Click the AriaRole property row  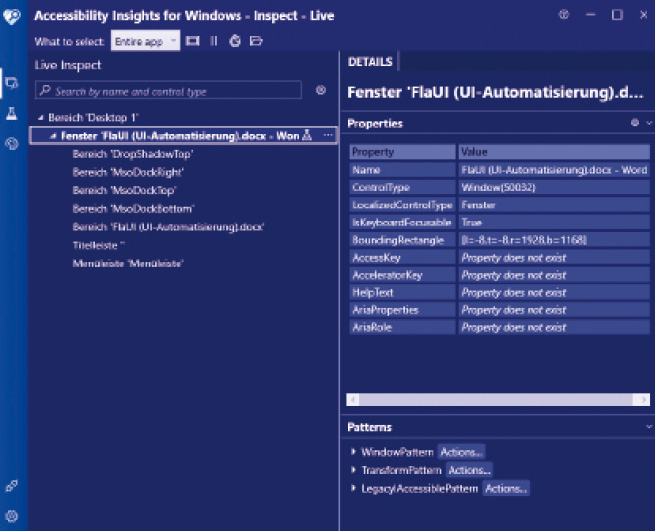click(500, 327)
